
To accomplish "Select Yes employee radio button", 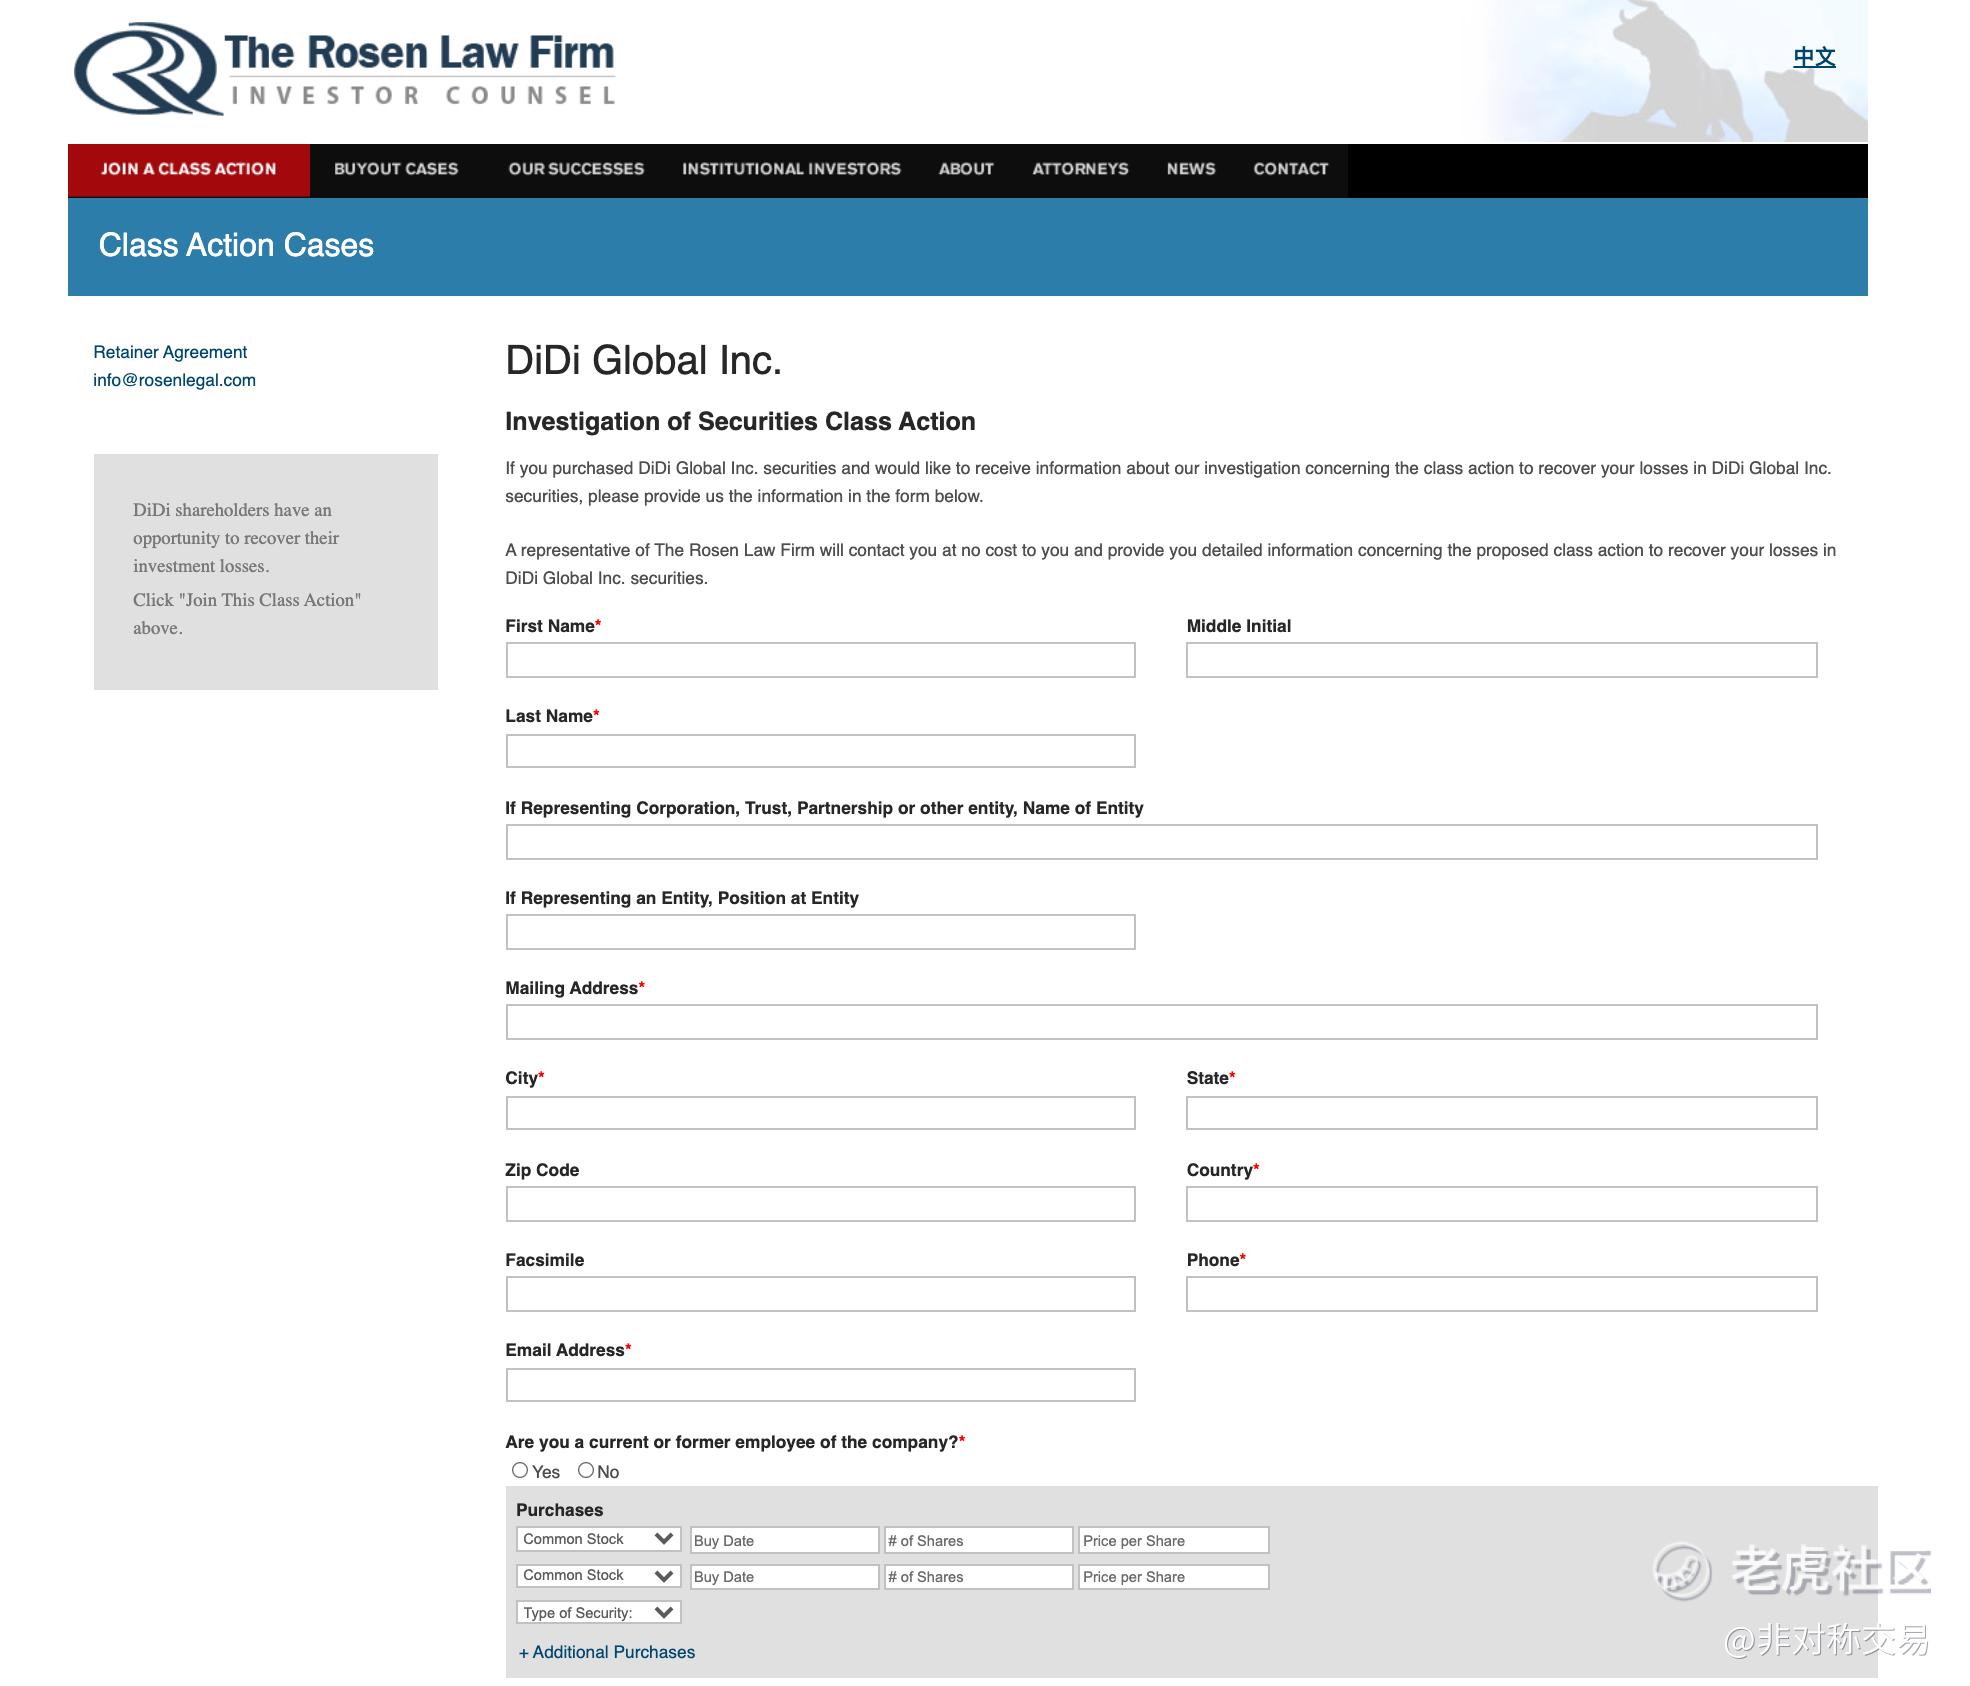I will [x=520, y=1470].
